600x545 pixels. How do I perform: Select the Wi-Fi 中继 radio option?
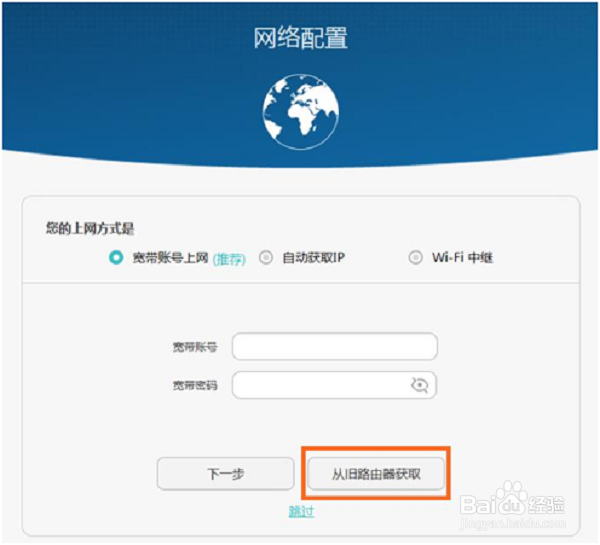coord(416,258)
